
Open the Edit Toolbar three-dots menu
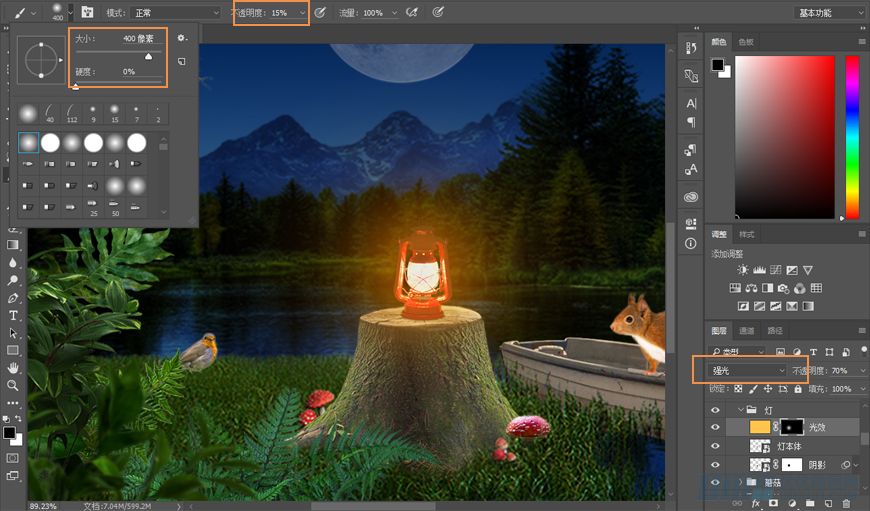click(x=13, y=403)
